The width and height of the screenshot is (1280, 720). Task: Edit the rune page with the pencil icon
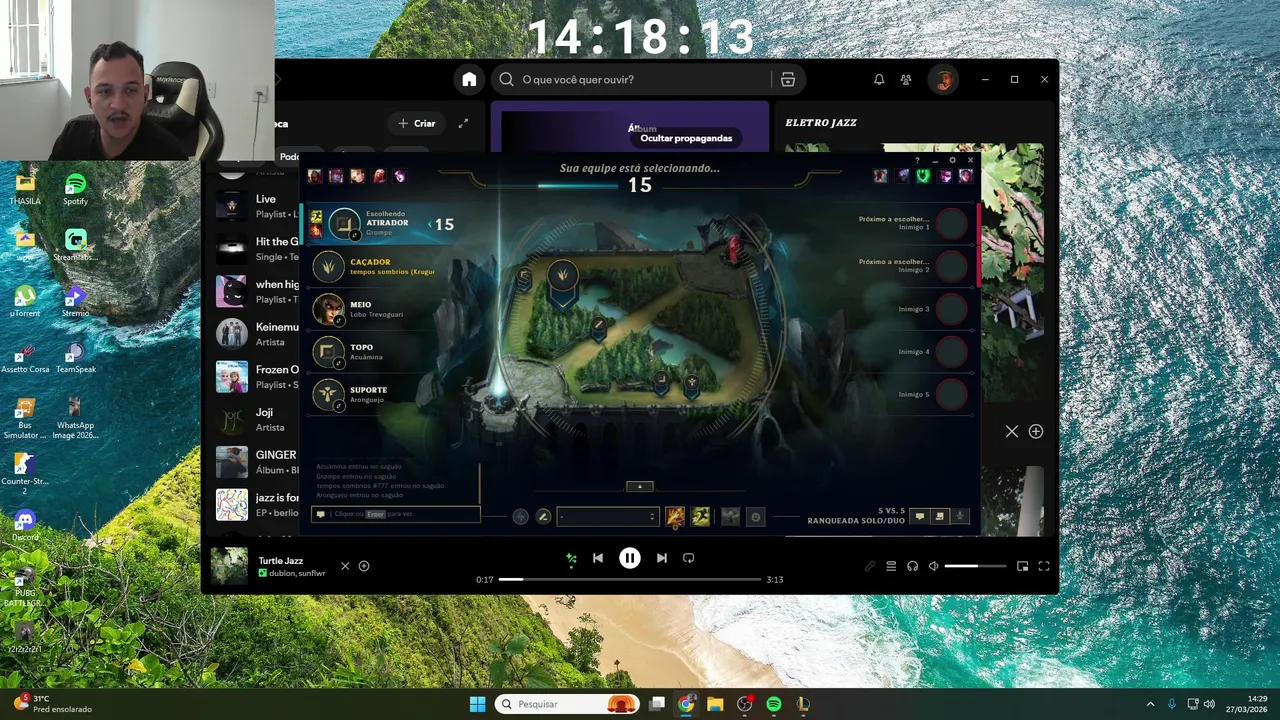click(x=543, y=516)
